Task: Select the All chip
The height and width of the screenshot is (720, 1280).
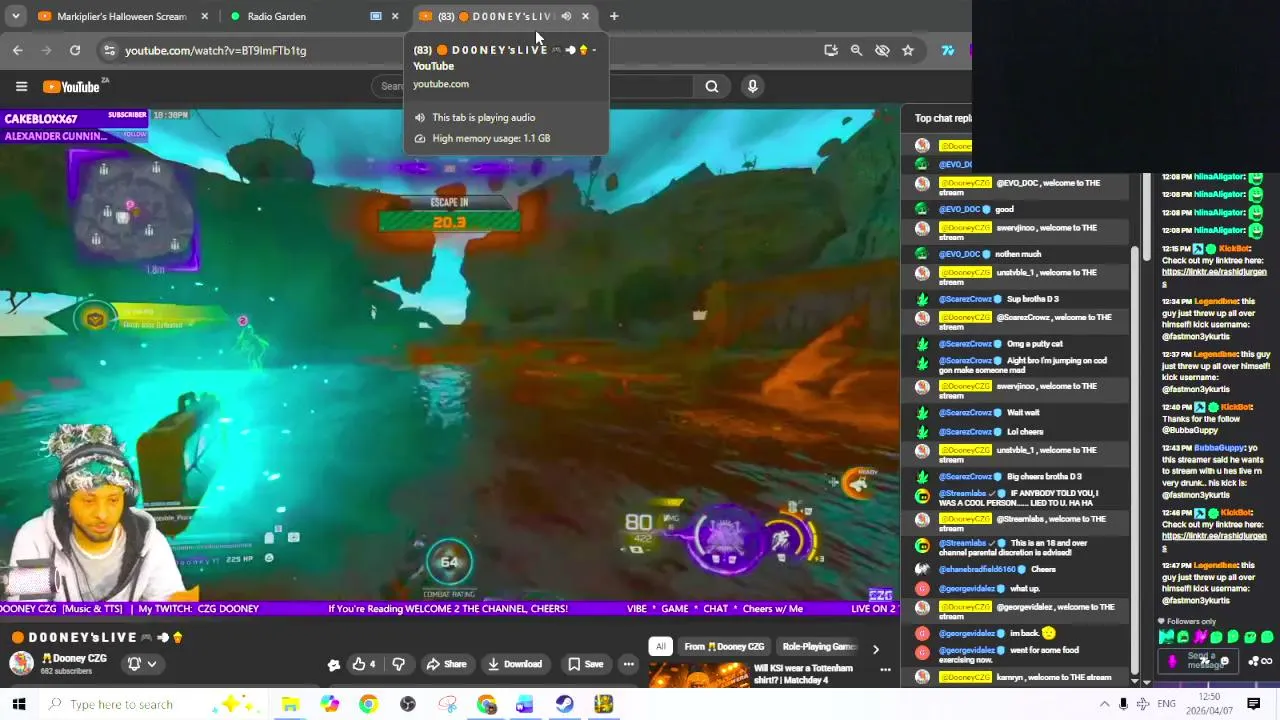Action: point(660,647)
